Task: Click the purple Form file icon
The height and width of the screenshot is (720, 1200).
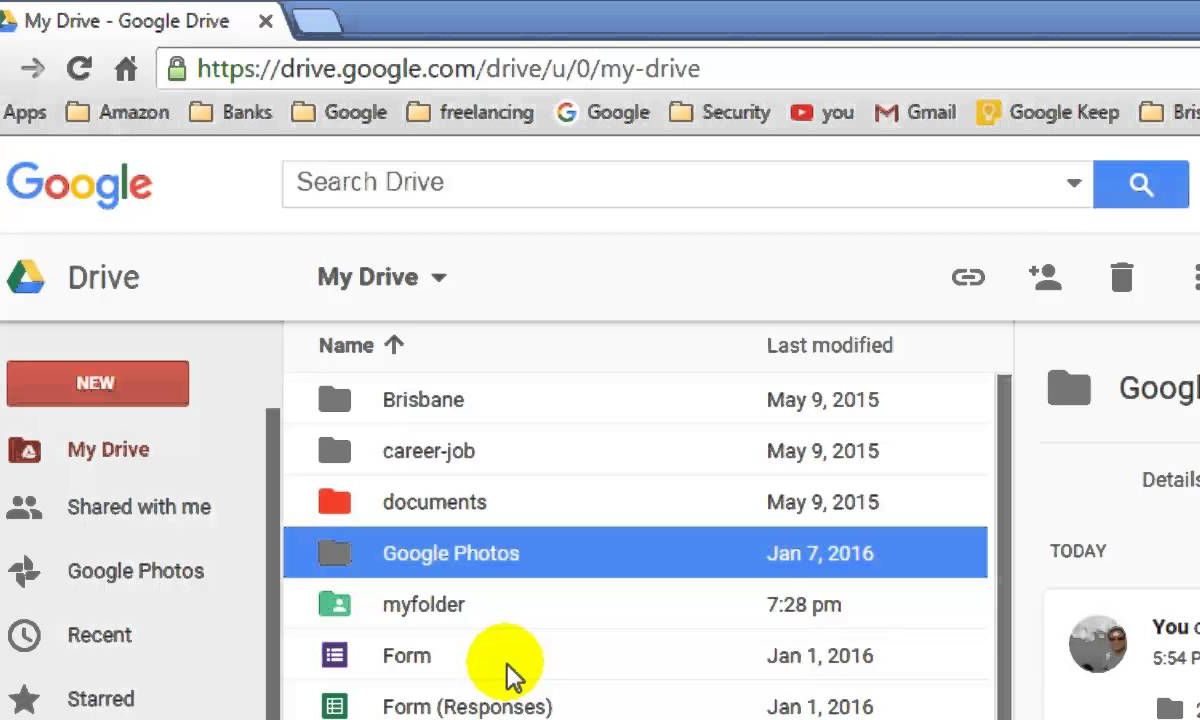Action: (x=335, y=656)
